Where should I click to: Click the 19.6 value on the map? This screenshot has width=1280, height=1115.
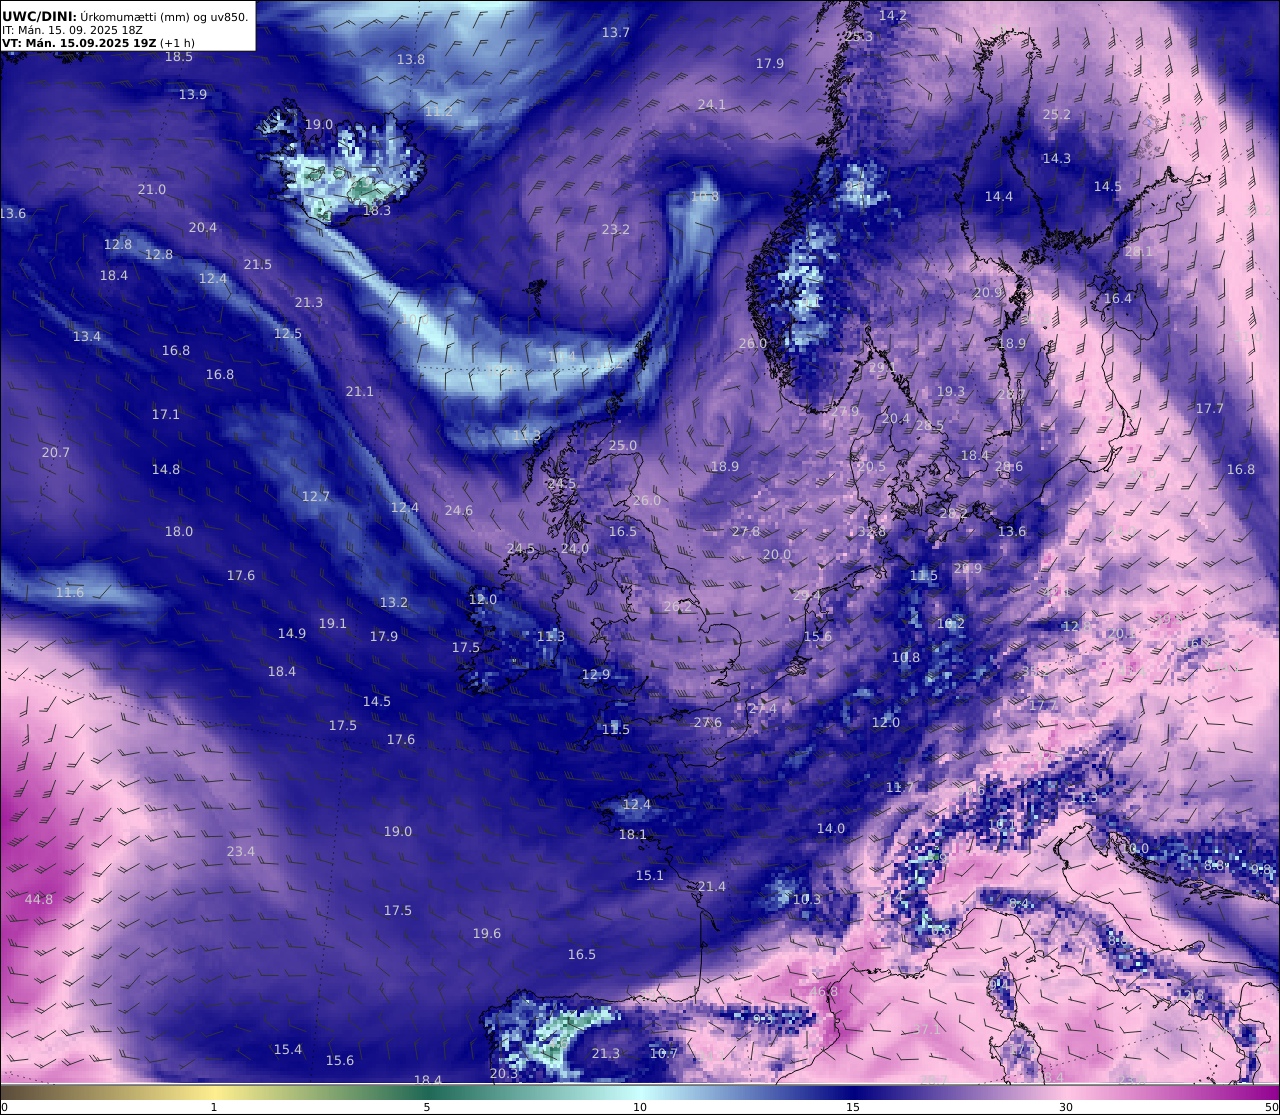486,933
